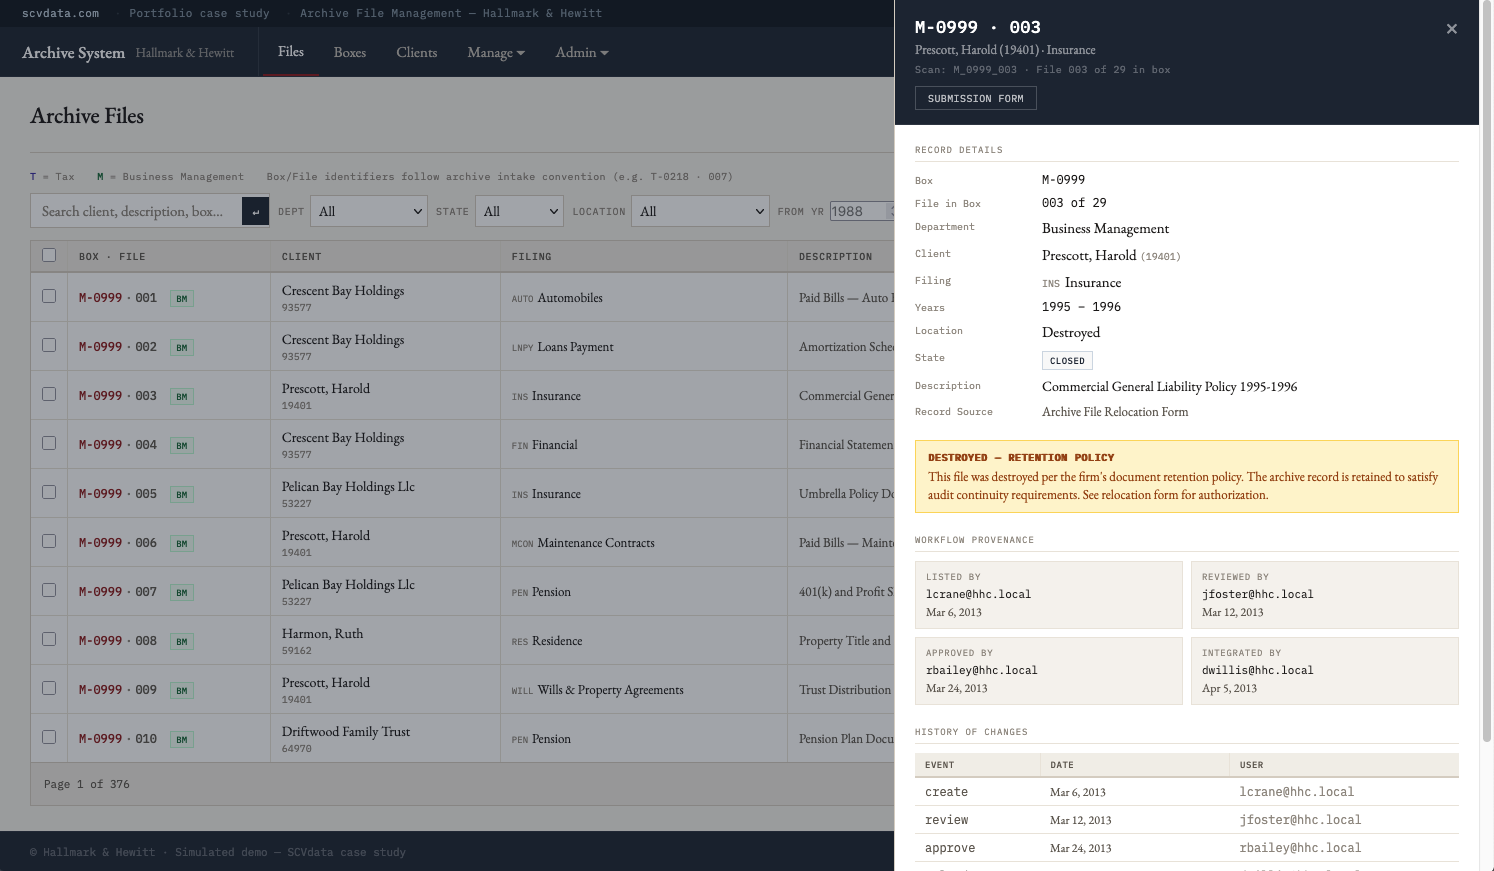Viewport: 1494px width, 871px height.
Task: Click scvdata.com in the top bar
Action: coord(60,13)
